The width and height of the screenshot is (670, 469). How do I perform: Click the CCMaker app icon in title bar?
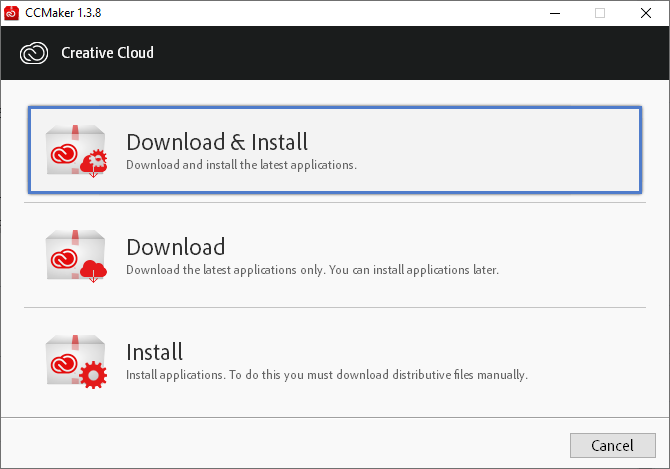coord(11,13)
